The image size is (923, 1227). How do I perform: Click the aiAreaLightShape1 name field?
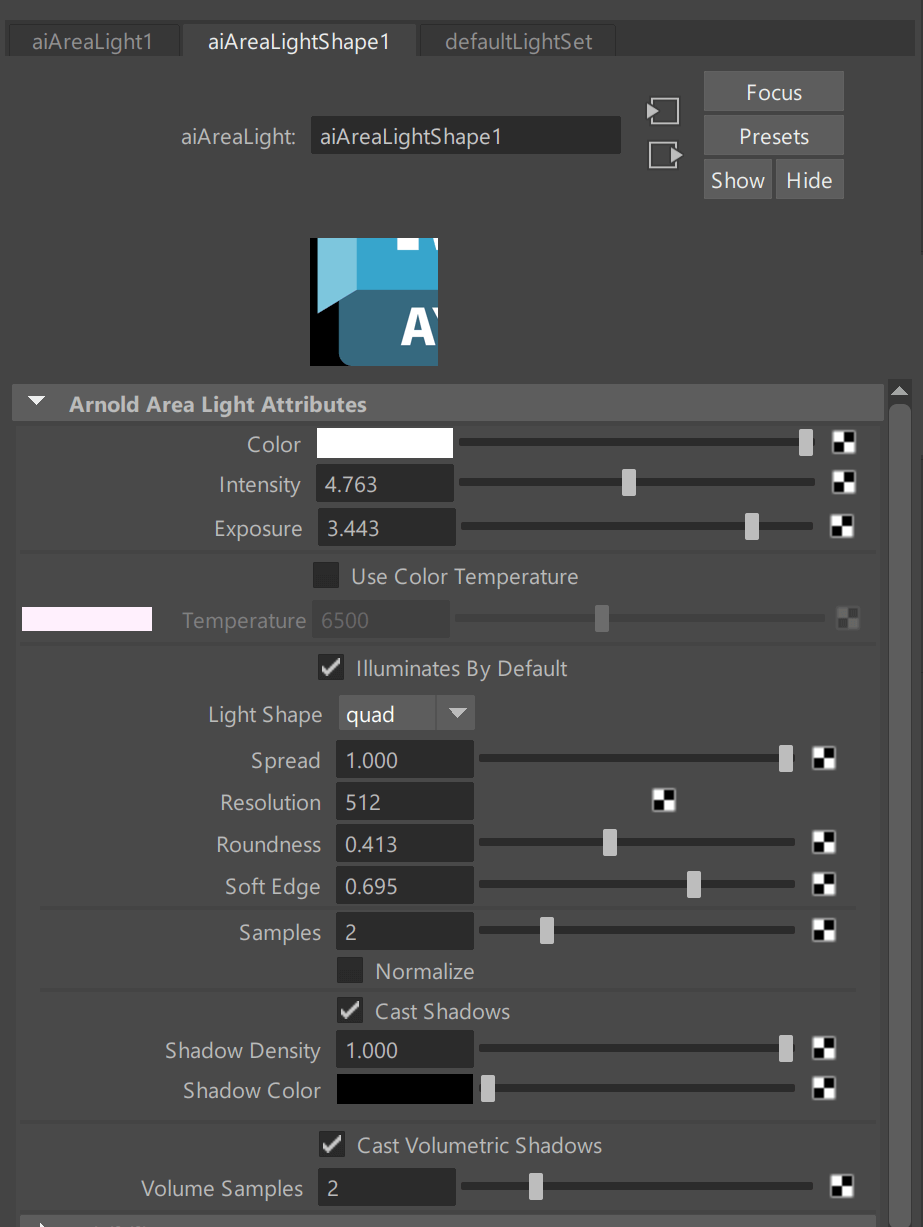tap(465, 137)
